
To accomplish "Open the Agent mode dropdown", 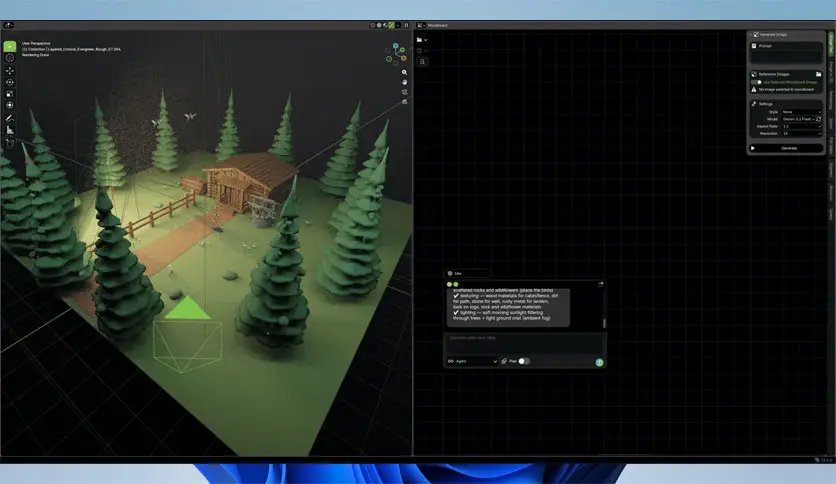I will coord(472,361).
